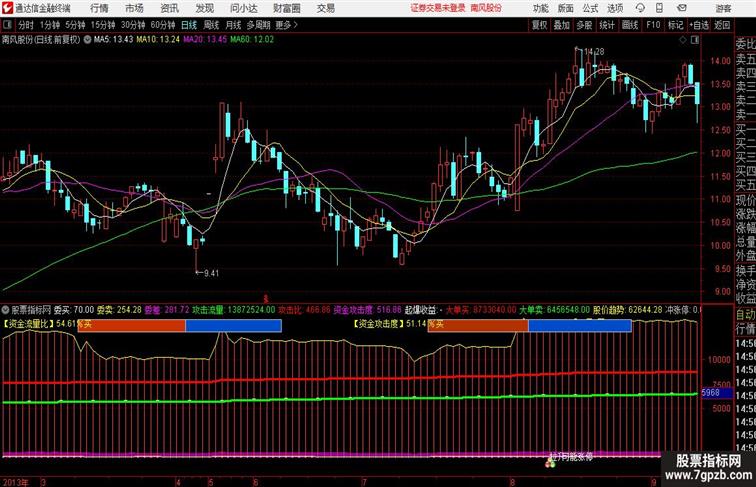Open the 问小达 menu
Screen dimensions: 756x487
coord(243,8)
